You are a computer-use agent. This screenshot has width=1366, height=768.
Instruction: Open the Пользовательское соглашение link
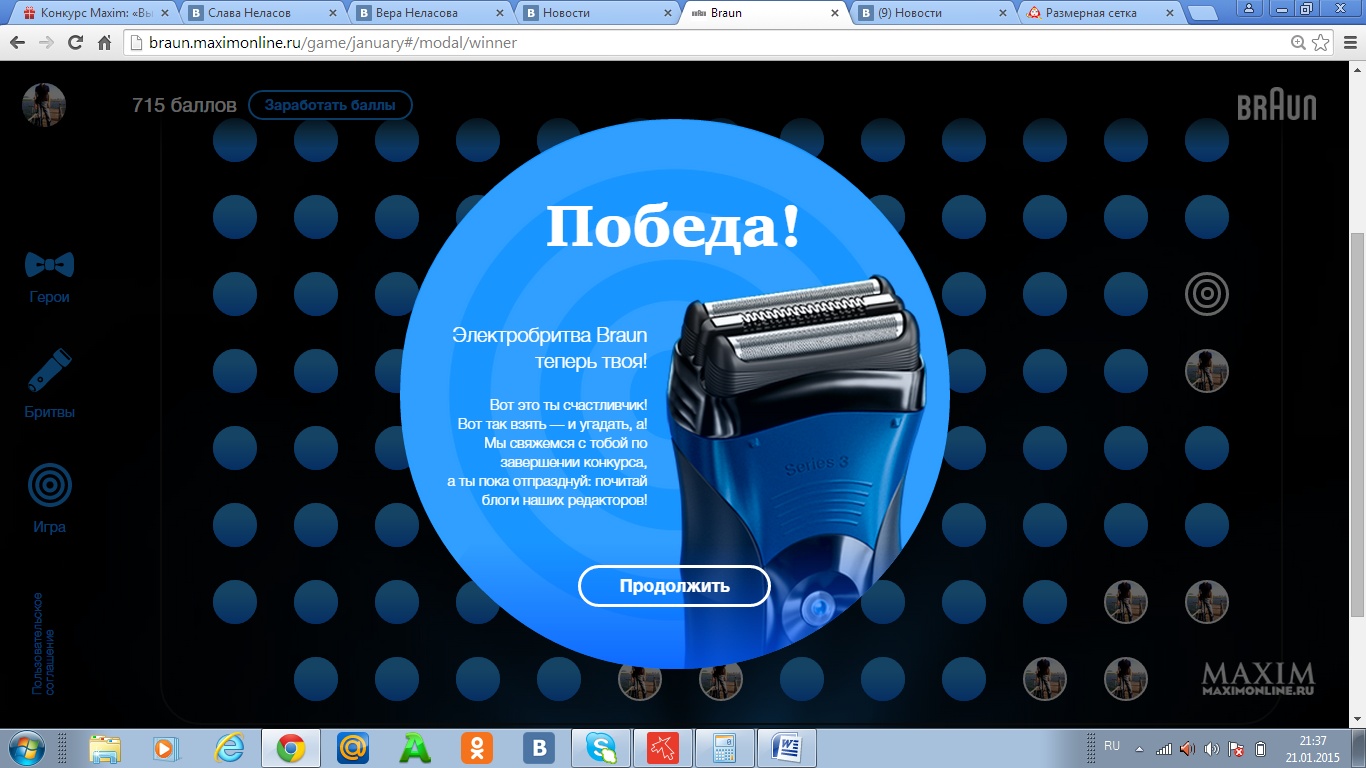point(43,643)
